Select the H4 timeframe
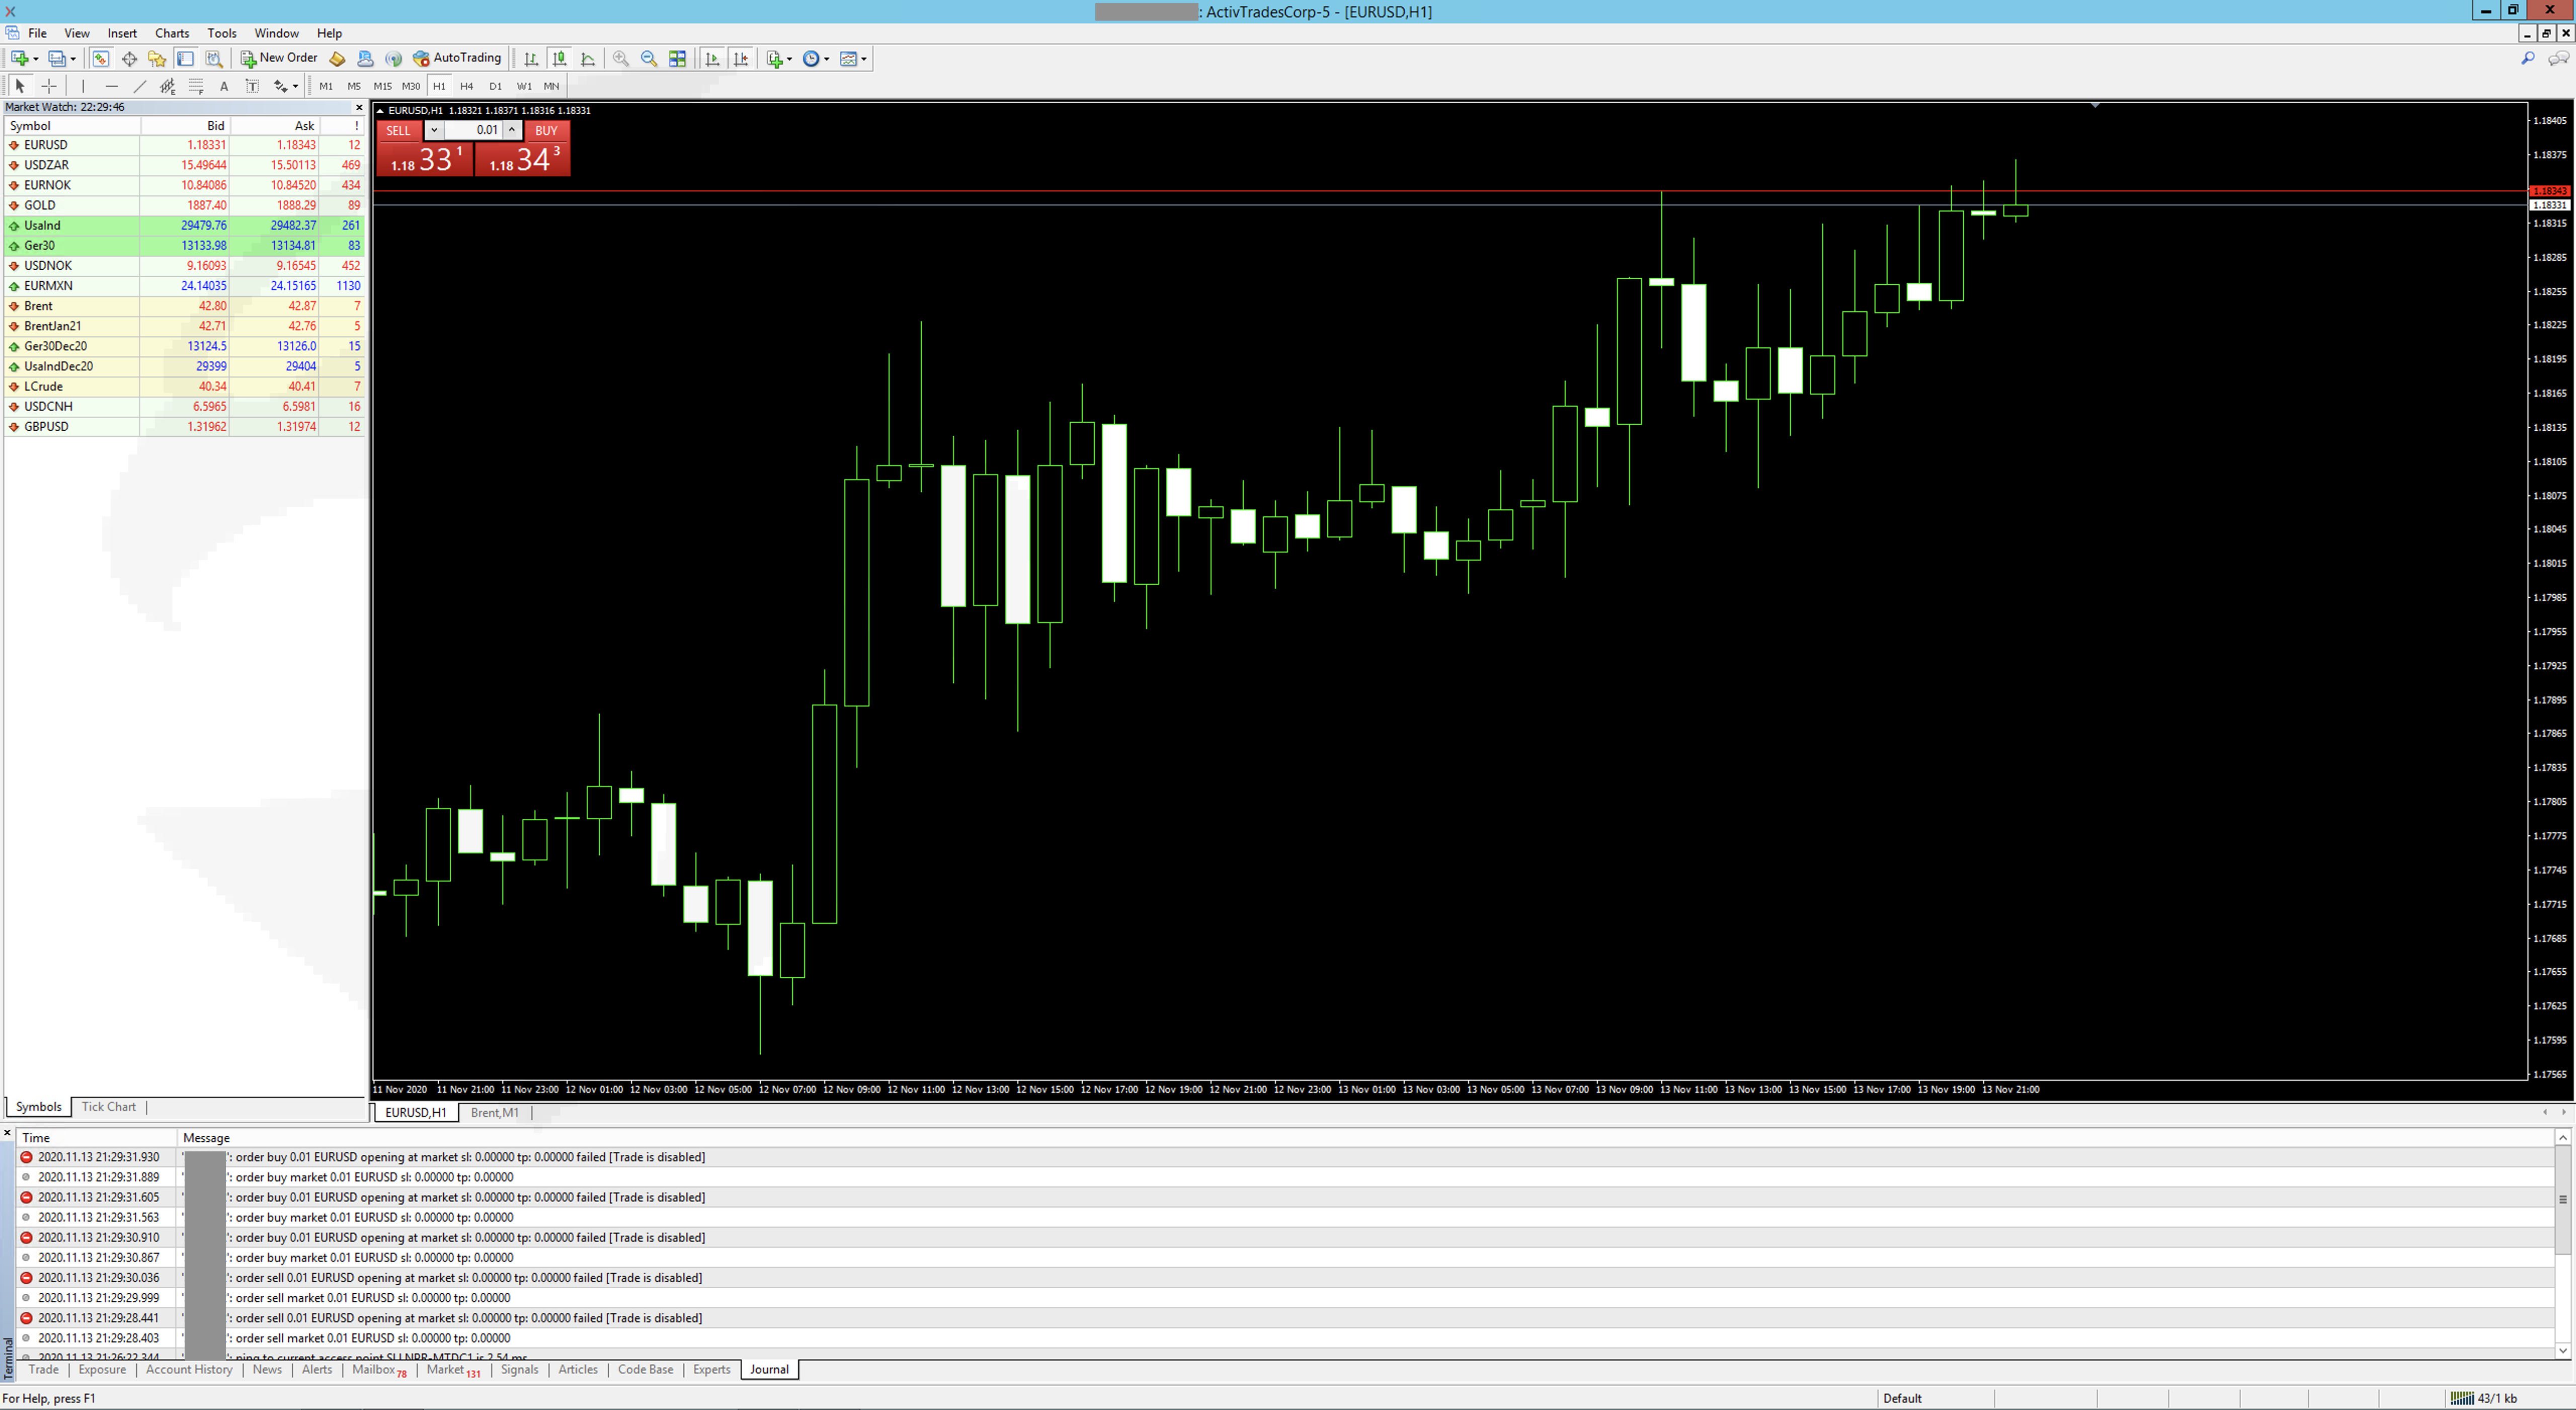The image size is (2576, 1410). click(x=466, y=86)
